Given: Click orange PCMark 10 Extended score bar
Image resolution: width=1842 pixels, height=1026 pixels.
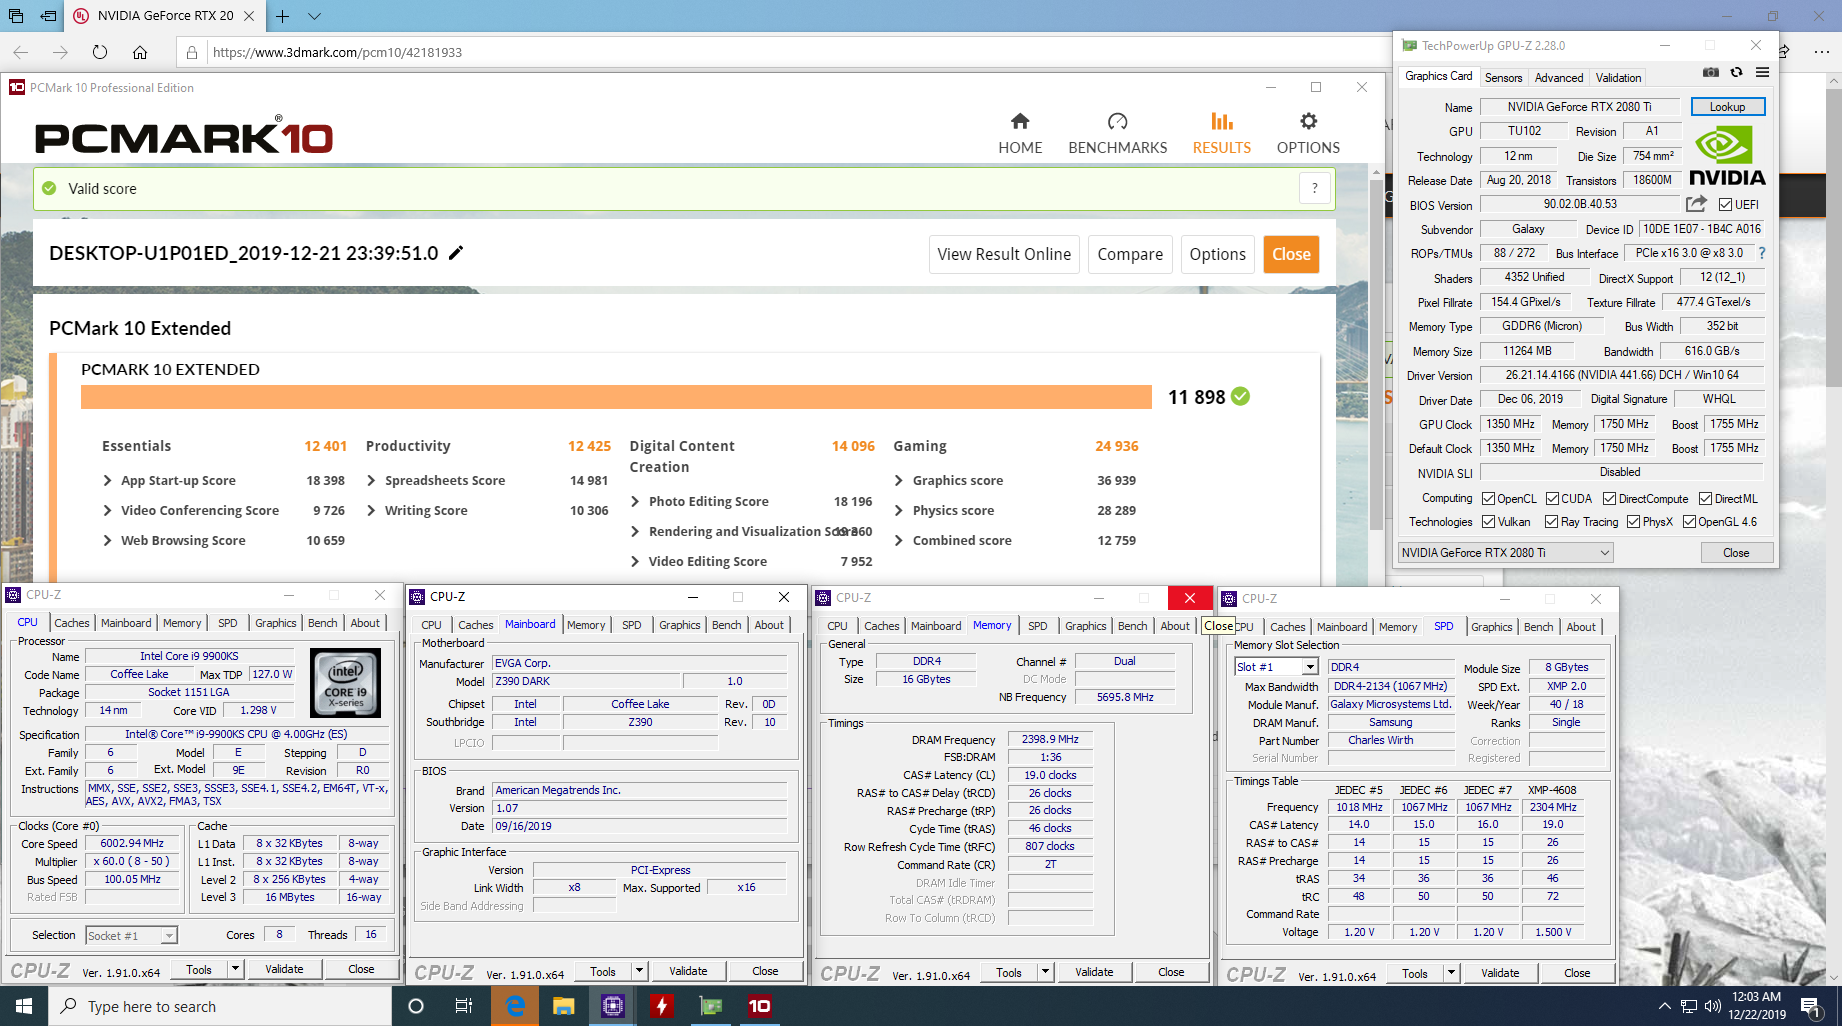Looking at the screenshot, I should coord(616,397).
